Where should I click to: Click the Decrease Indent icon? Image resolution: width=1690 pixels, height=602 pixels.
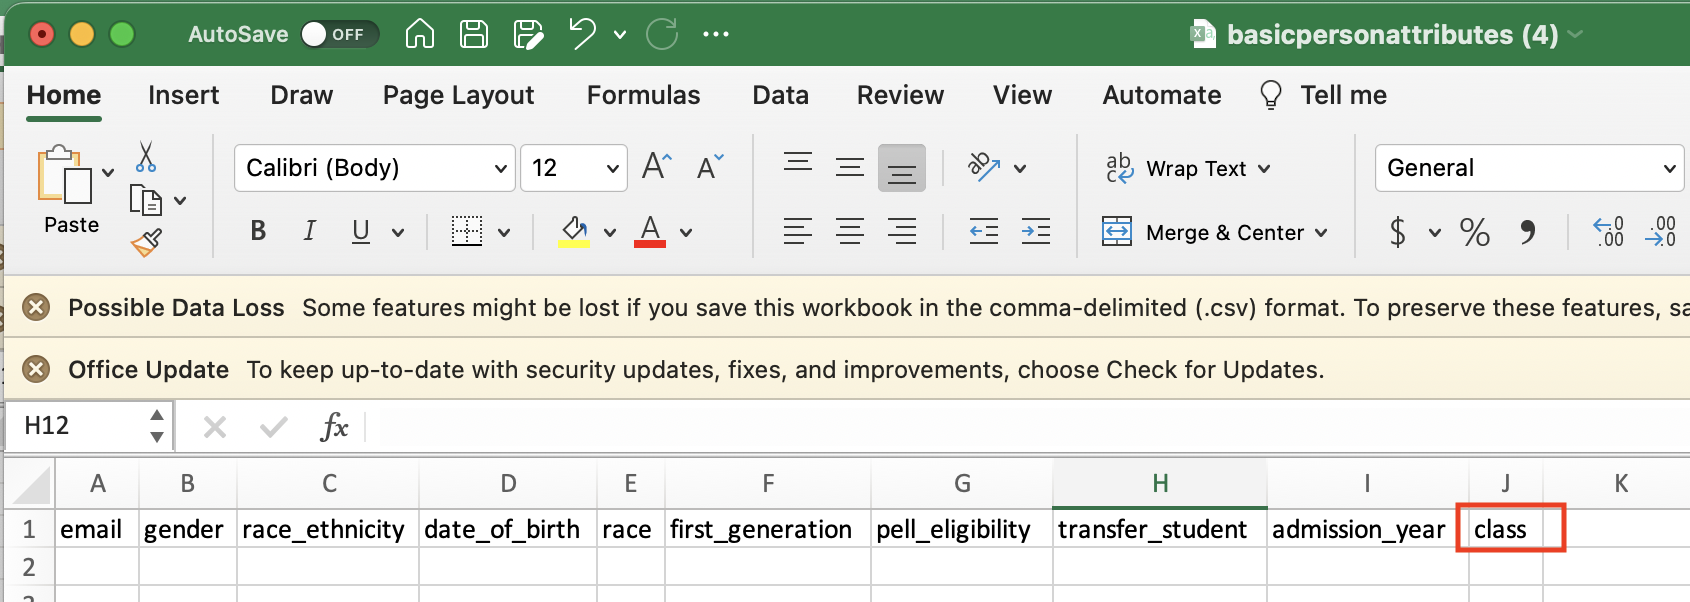(x=984, y=232)
